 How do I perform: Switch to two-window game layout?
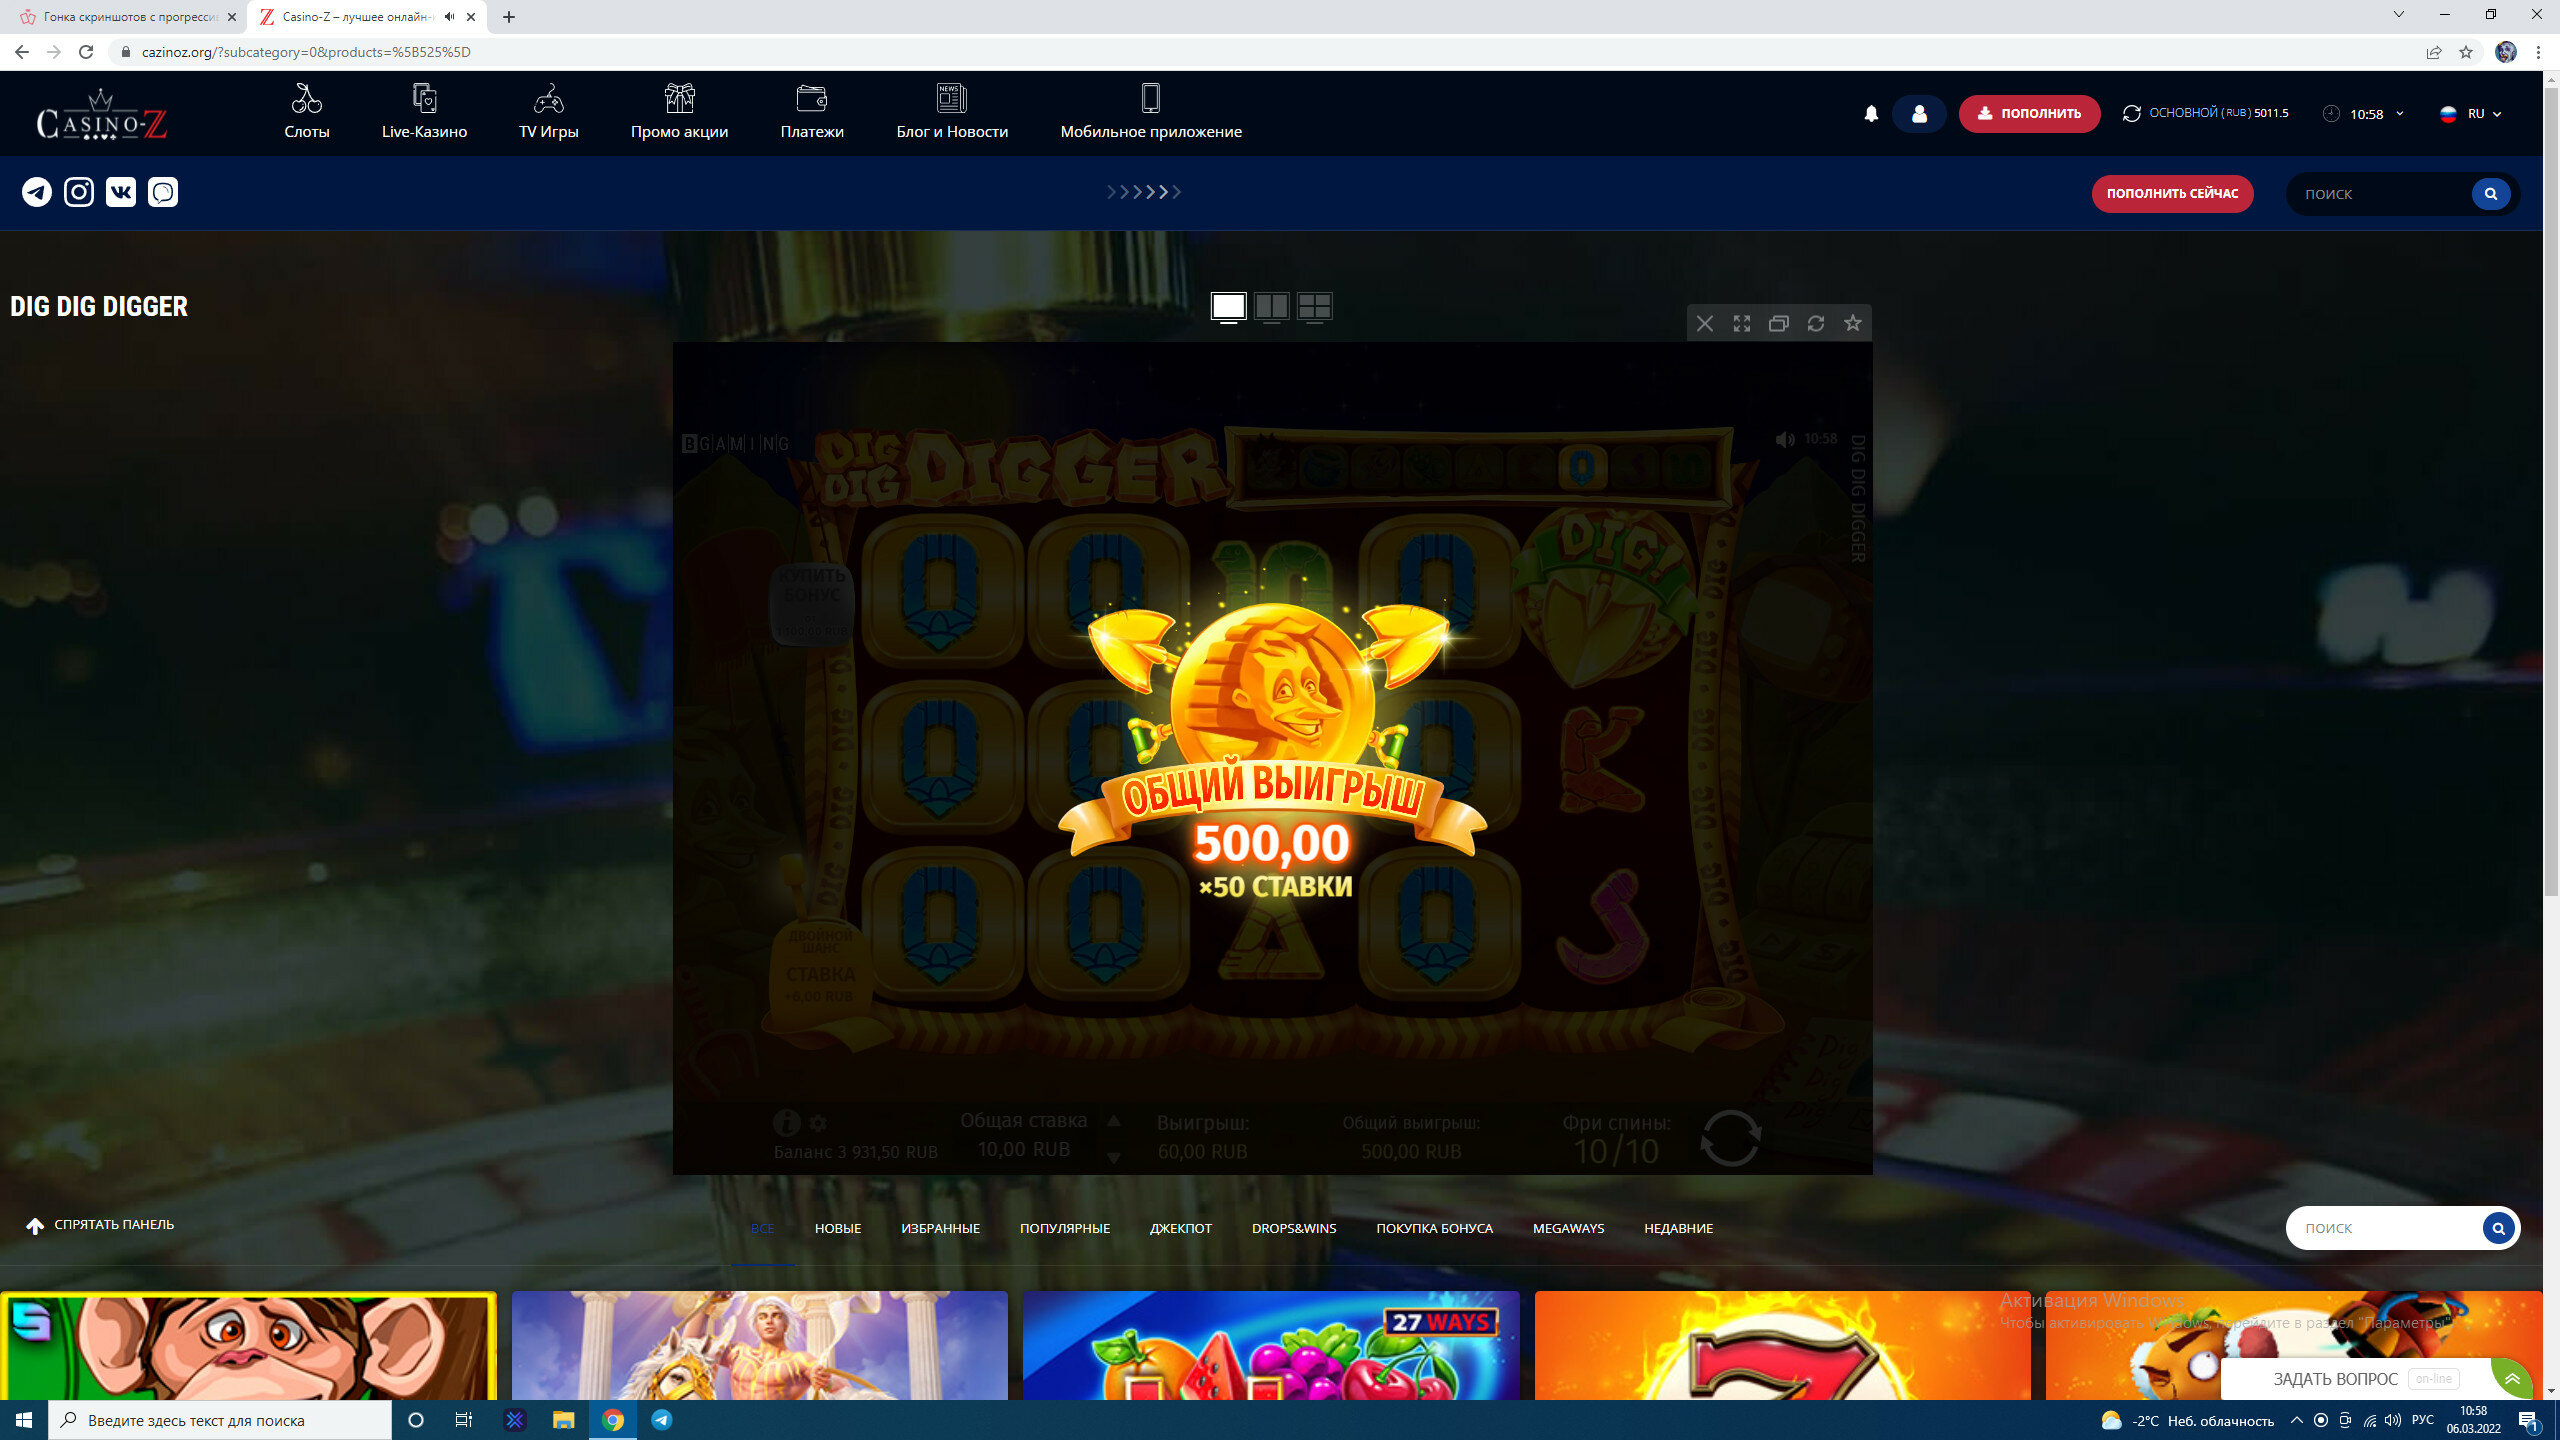pyautogui.click(x=1271, y=306)
